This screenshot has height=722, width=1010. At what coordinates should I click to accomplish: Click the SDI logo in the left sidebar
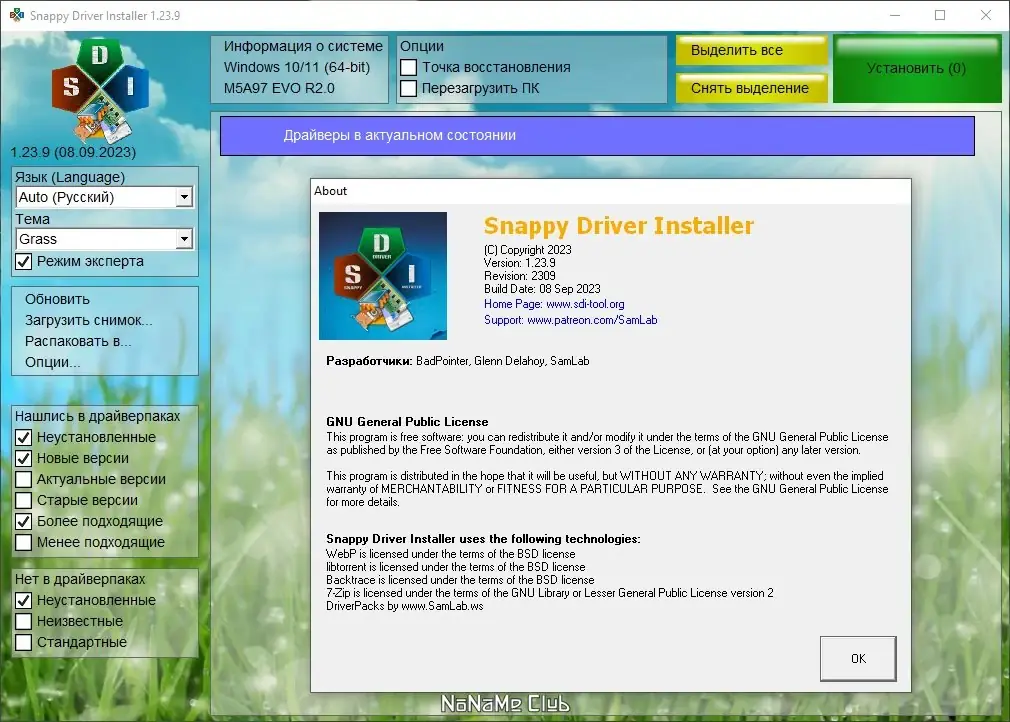(x=99, y=85)
